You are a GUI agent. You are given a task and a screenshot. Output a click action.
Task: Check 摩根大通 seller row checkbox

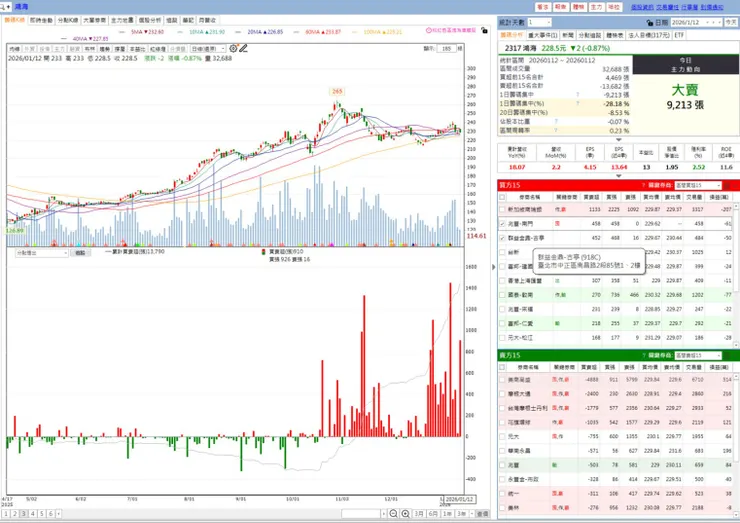tap(502, 393)
